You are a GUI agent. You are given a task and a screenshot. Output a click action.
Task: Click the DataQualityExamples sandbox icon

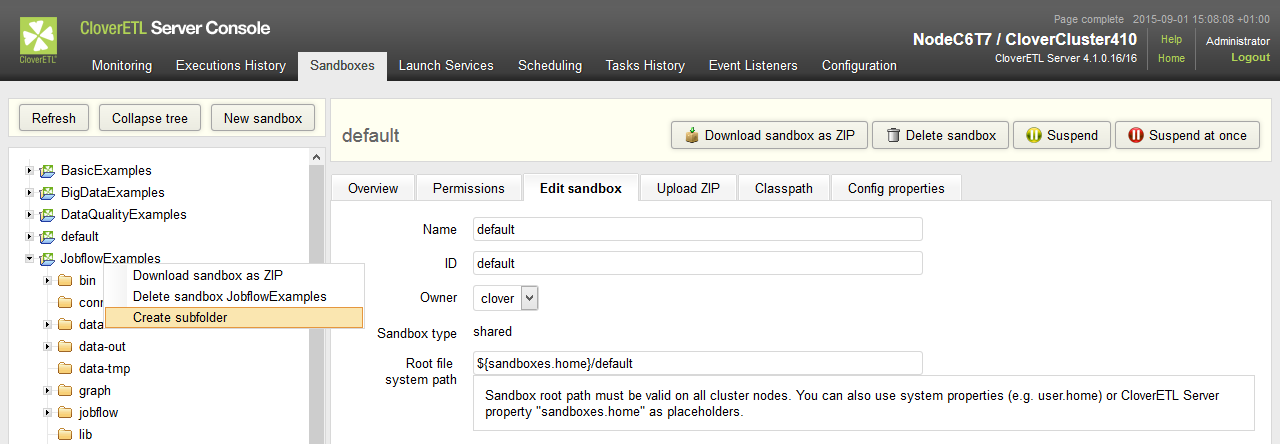click(x=47, y=215)
